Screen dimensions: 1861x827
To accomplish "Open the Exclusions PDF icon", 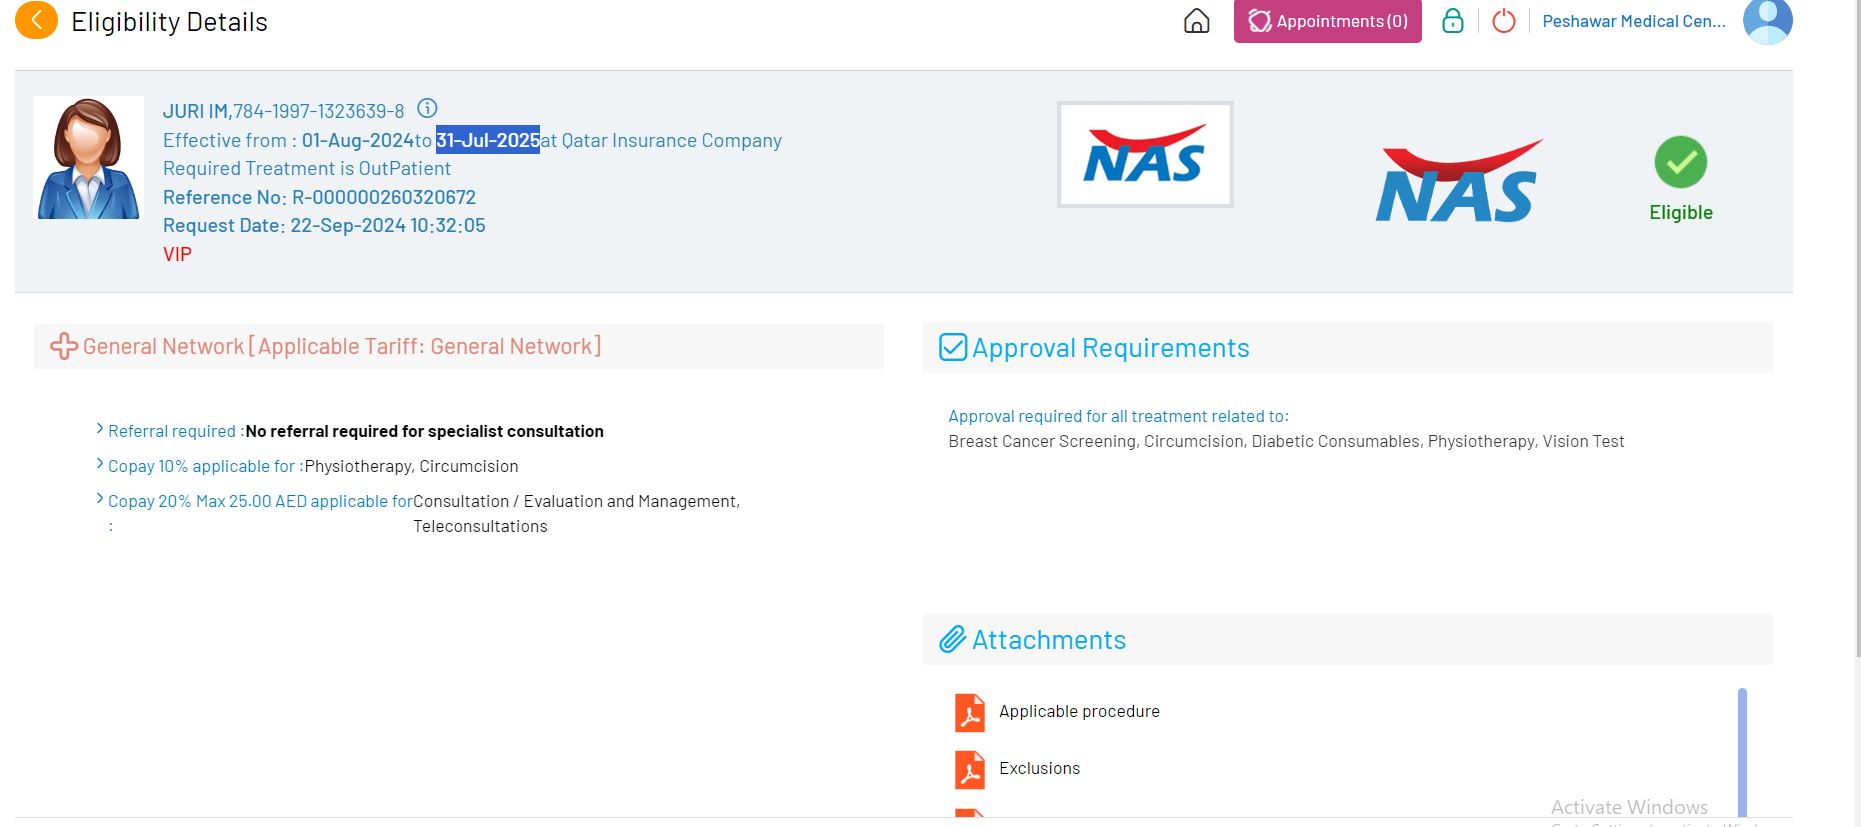I will coord(969,769).
